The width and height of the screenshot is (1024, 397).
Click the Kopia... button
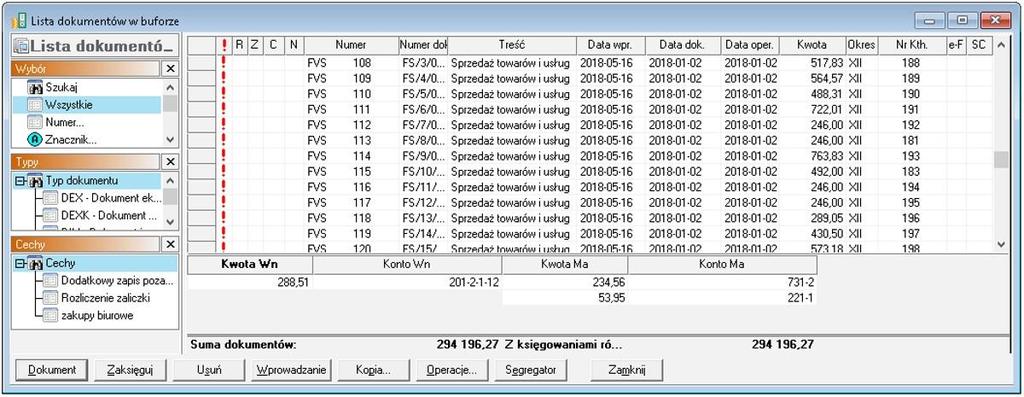[374, 370]
